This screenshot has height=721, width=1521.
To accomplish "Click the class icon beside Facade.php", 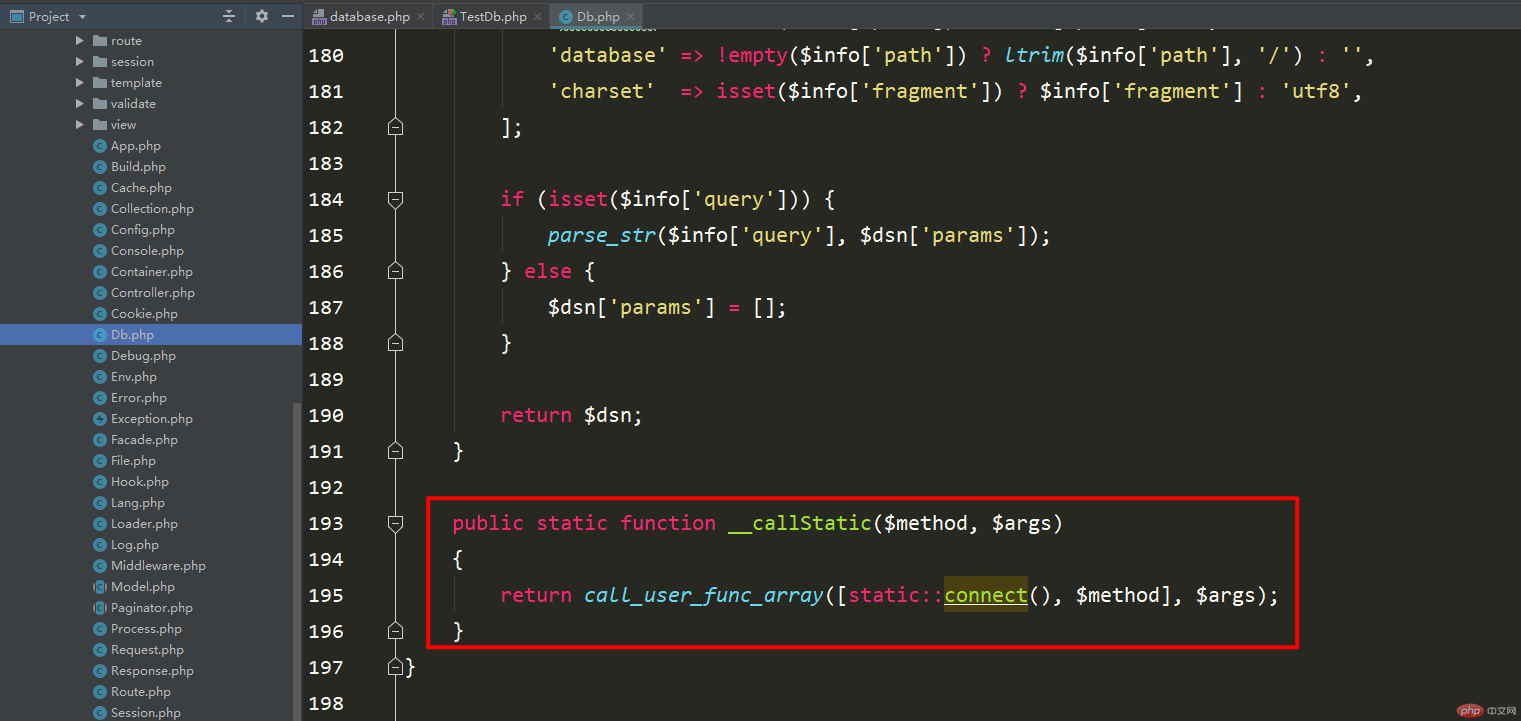I will 100,440.
